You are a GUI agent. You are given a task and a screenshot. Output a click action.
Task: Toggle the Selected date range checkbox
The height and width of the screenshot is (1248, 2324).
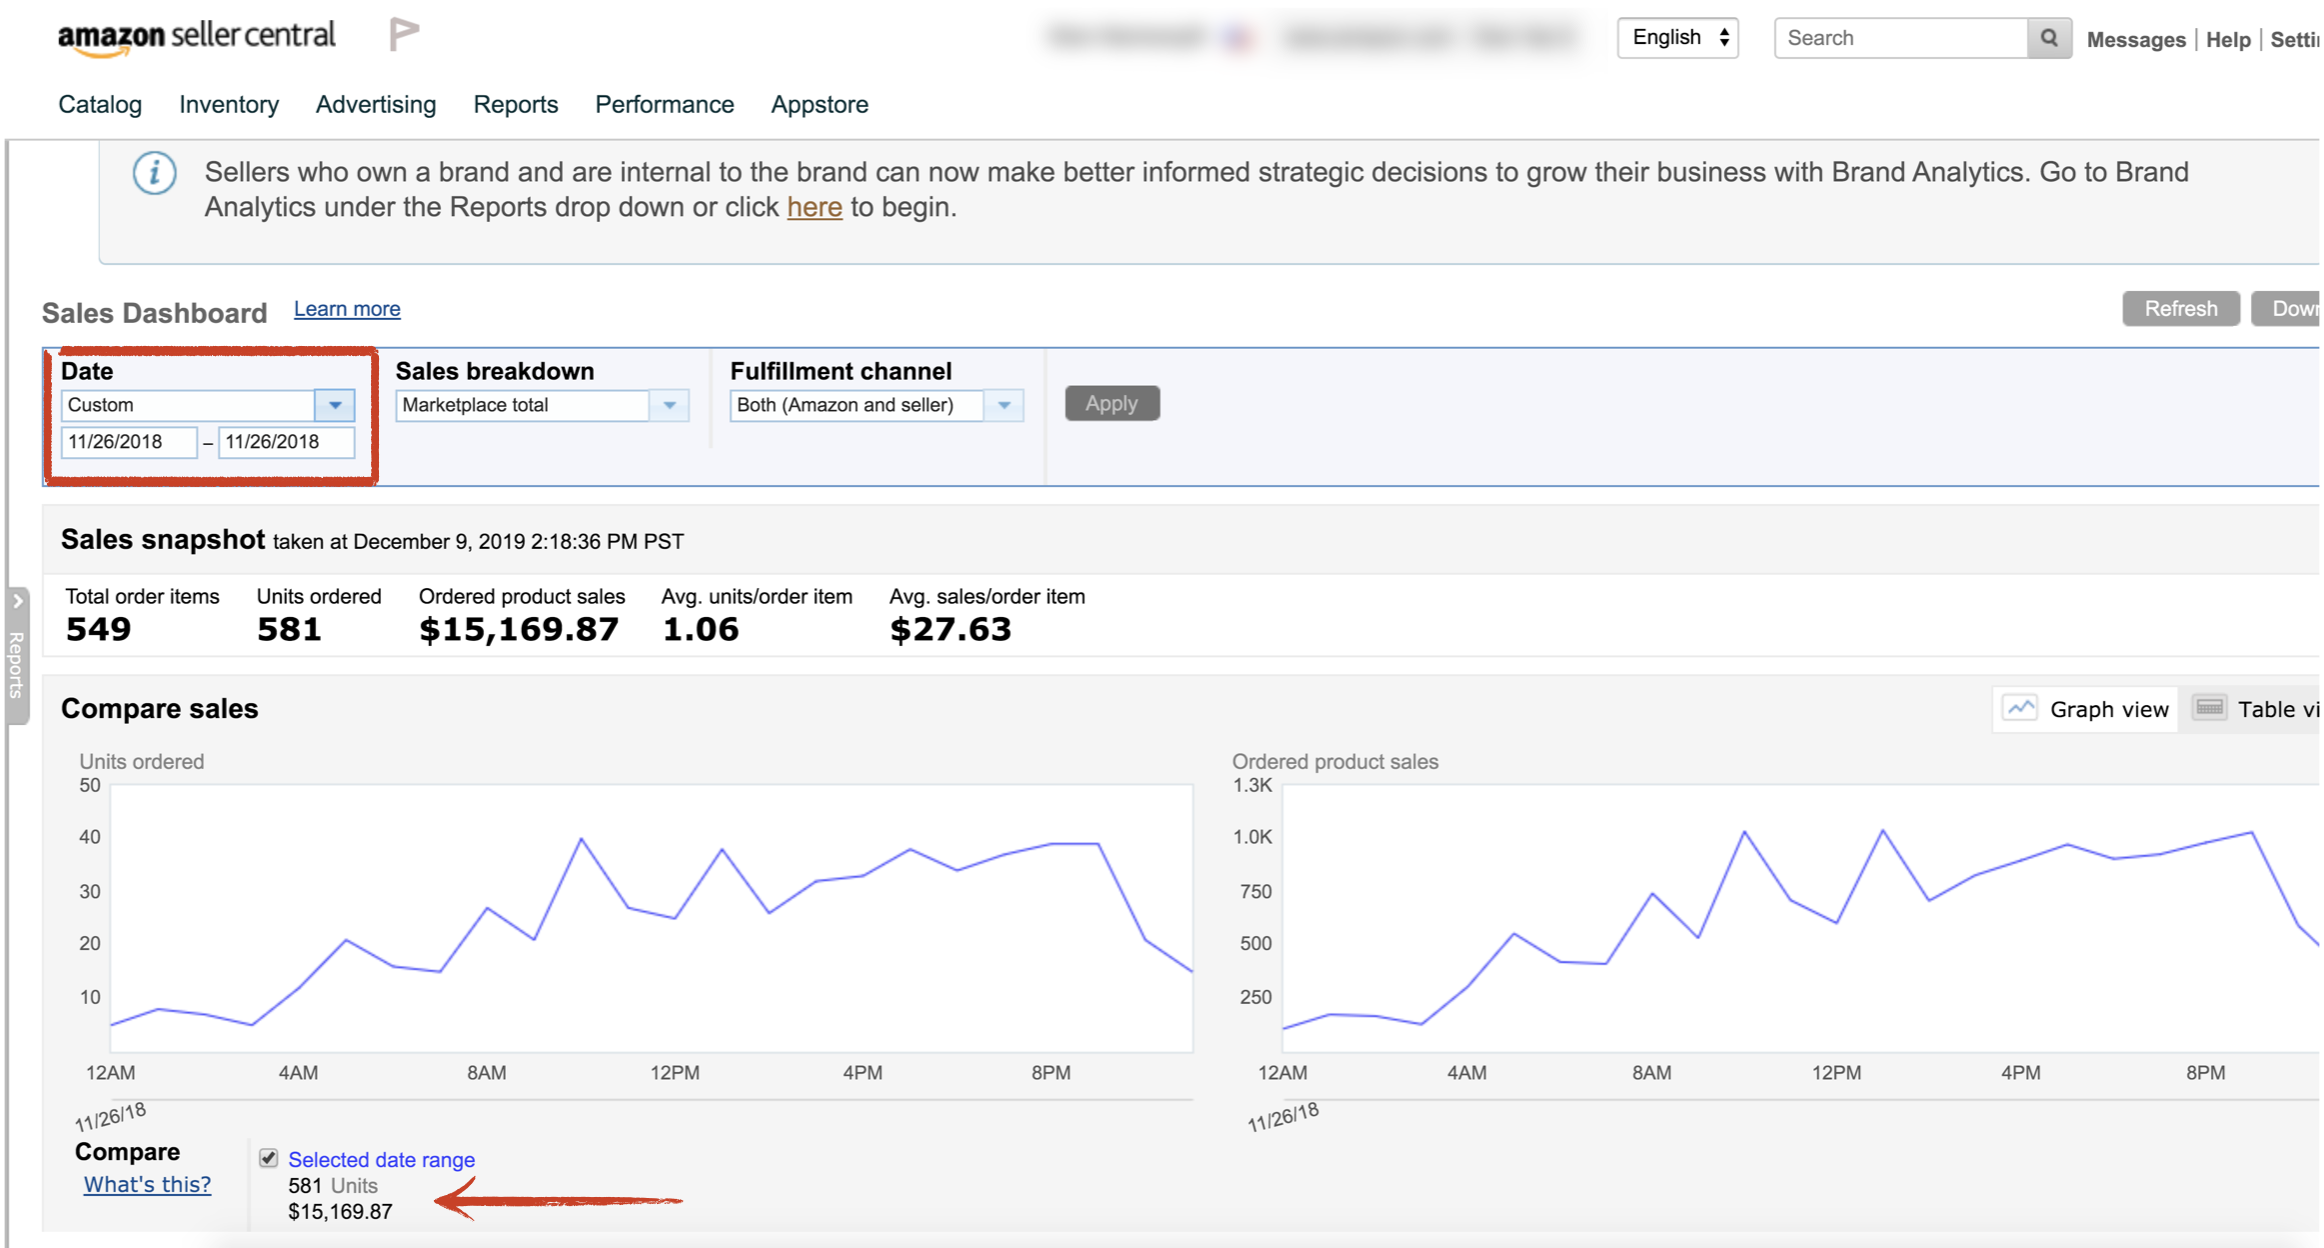[268, 1158]
